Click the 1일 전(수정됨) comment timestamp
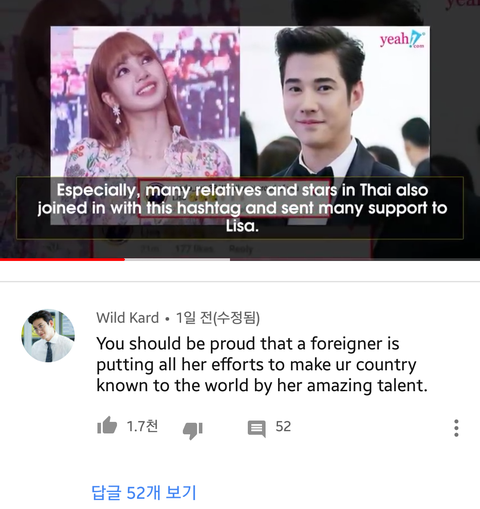This screenshot has width=480, height=509. click(x=218, y=318)
